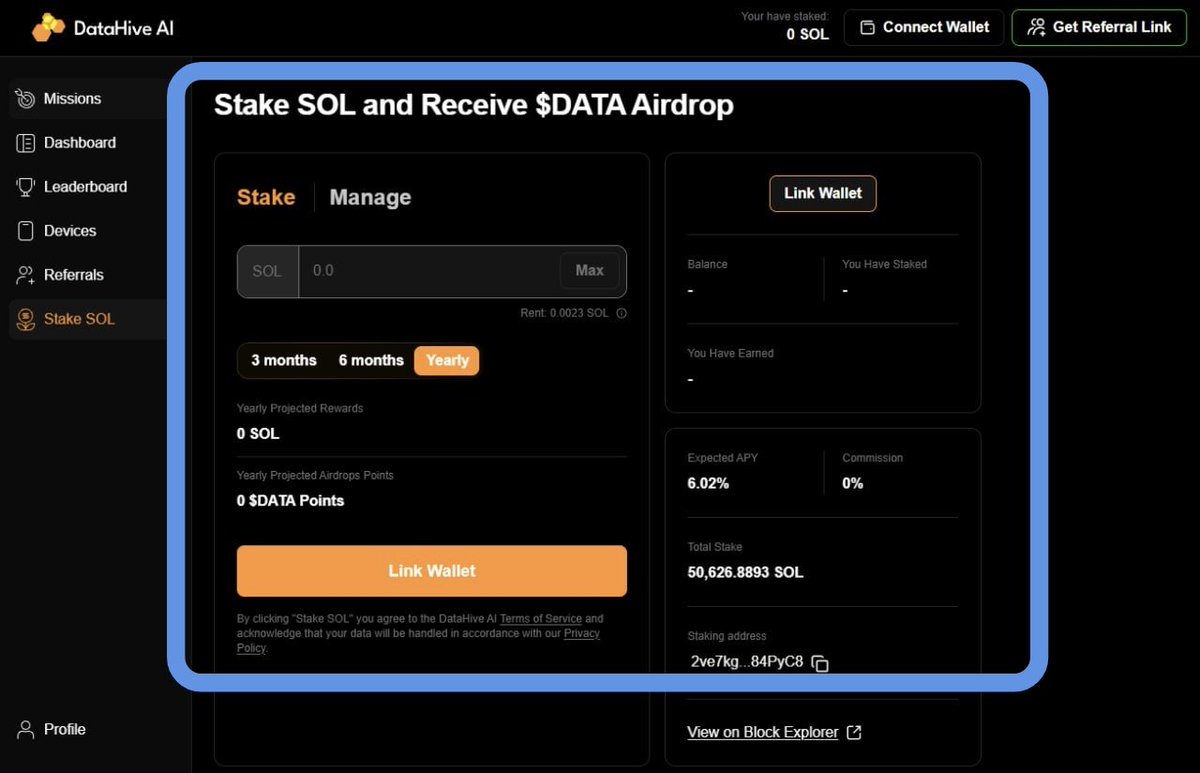Copy the staking address with copy icon
The height and width of the screenshot is (773, 1200).
pyautogui.click(x=820, y=663)
